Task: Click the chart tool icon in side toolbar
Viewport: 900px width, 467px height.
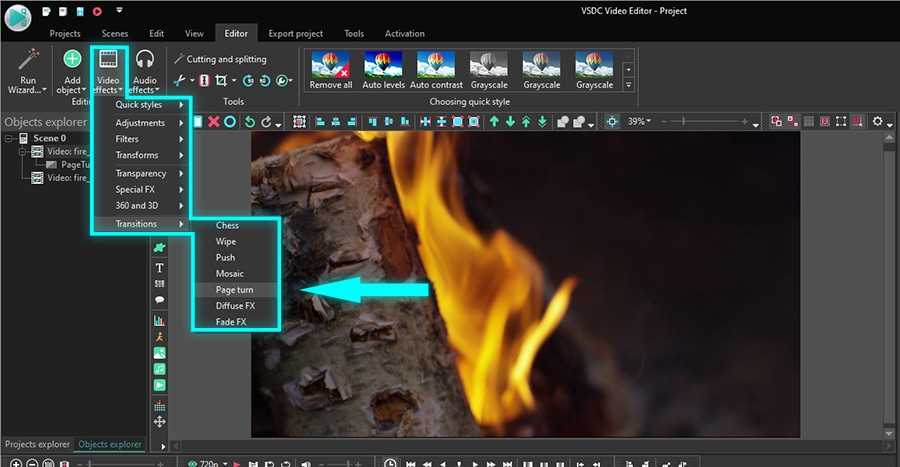Action: pos(159,321)
